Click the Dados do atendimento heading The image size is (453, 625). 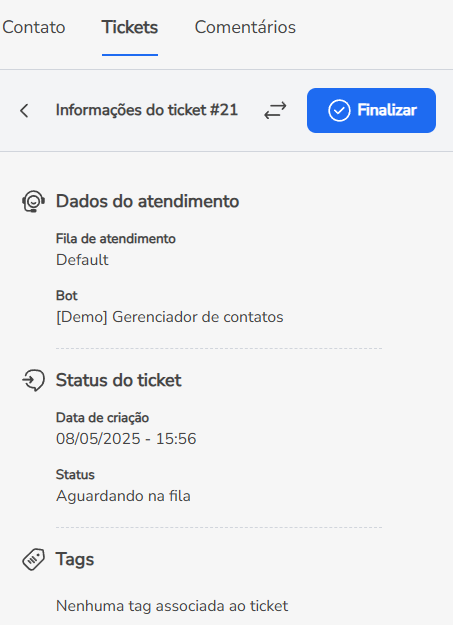[148, 201]
